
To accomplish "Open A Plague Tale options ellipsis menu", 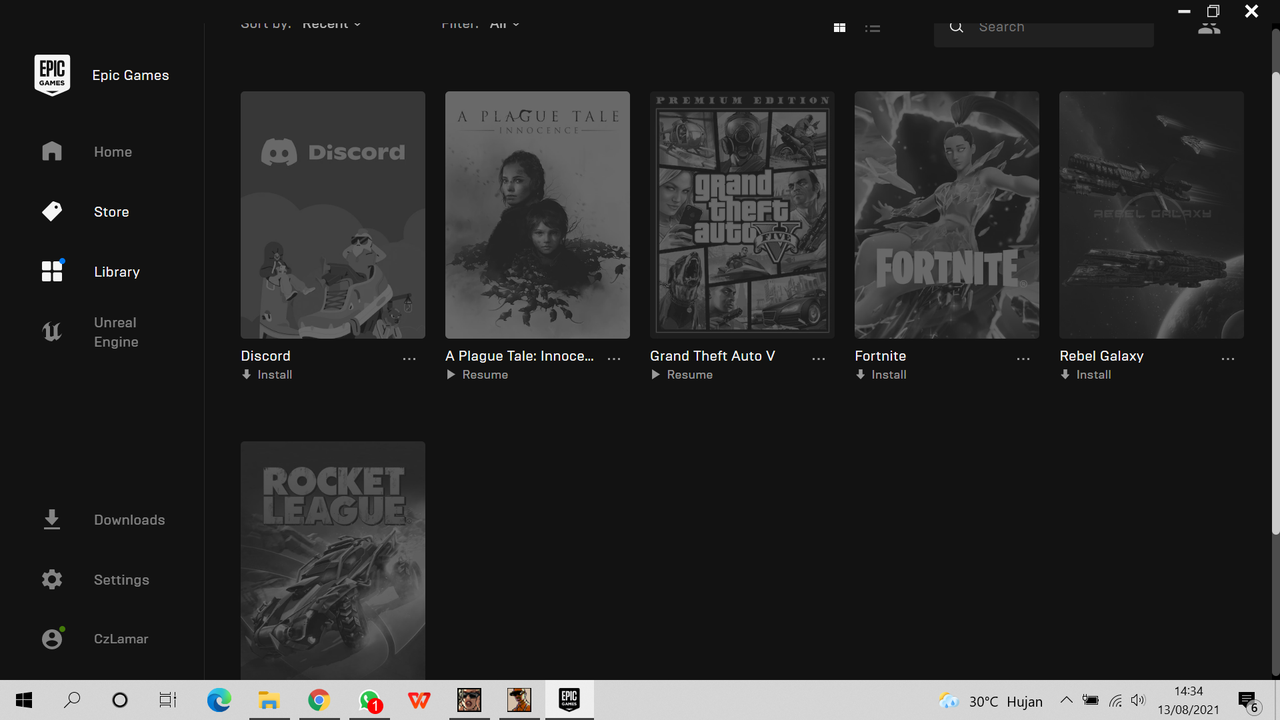I will (614, 358).
